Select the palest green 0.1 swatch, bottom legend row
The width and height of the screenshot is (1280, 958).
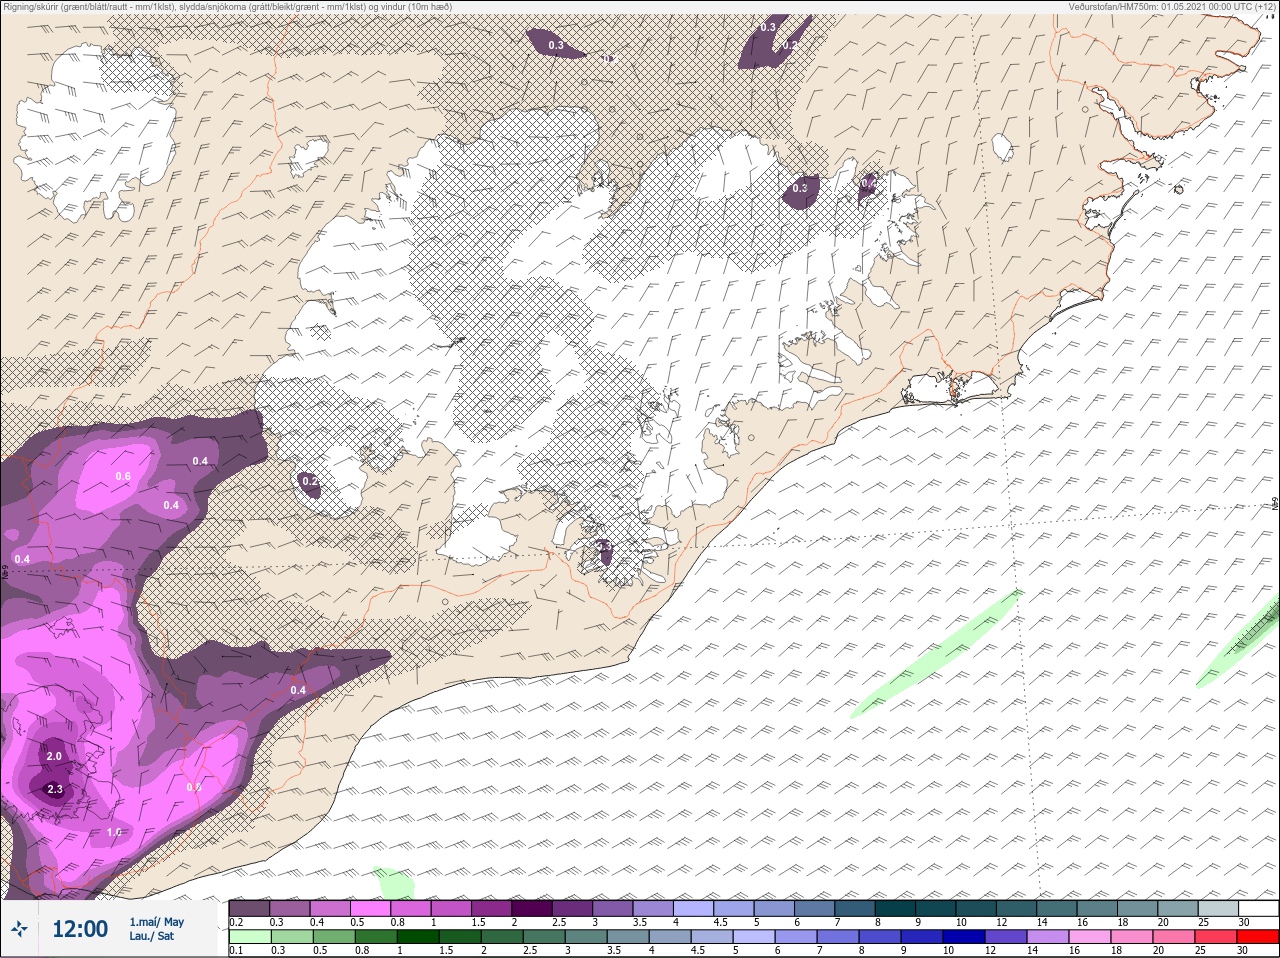click(x=249, y=936)
